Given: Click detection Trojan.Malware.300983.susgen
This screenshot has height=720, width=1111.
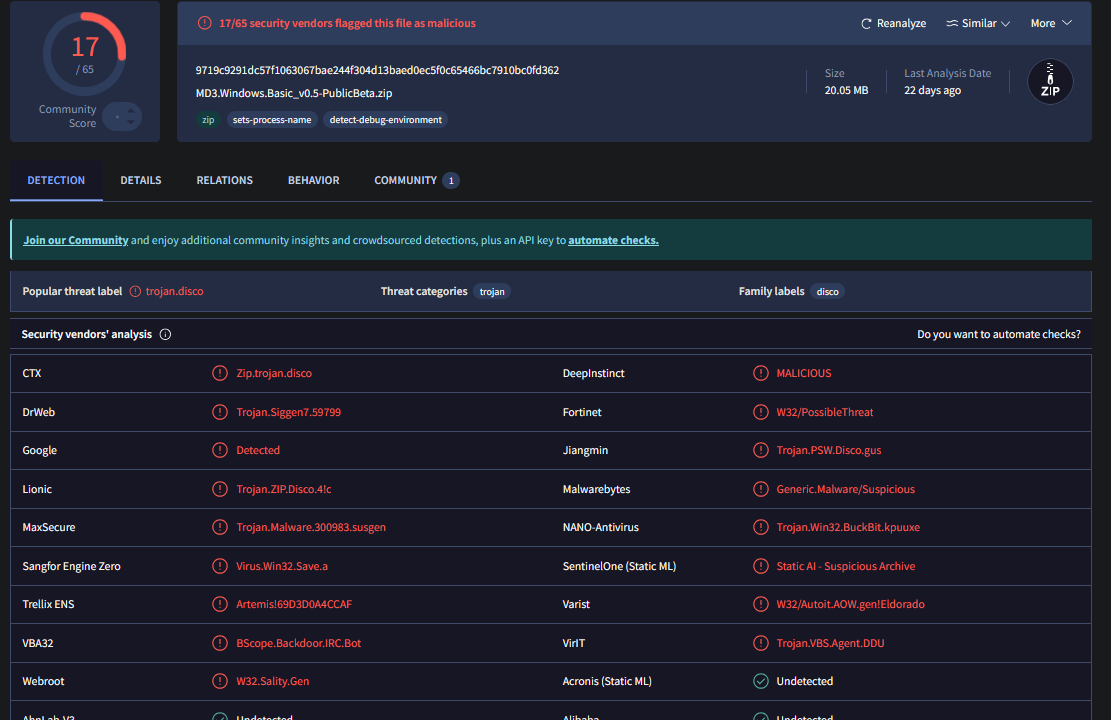Looking at the screenshot, I should 311,527.
